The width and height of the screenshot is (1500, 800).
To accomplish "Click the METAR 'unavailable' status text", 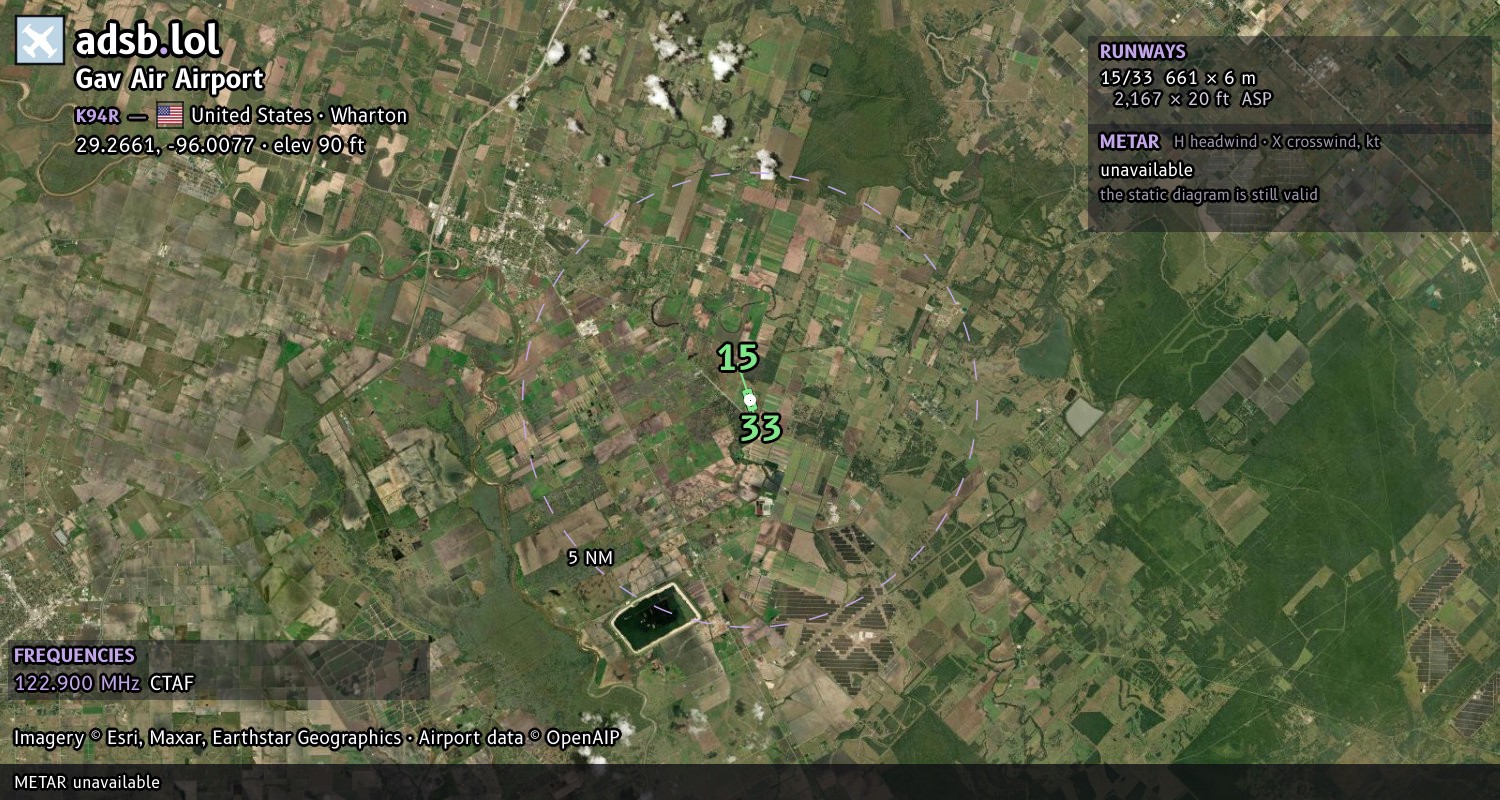I will coord(1146,170).
